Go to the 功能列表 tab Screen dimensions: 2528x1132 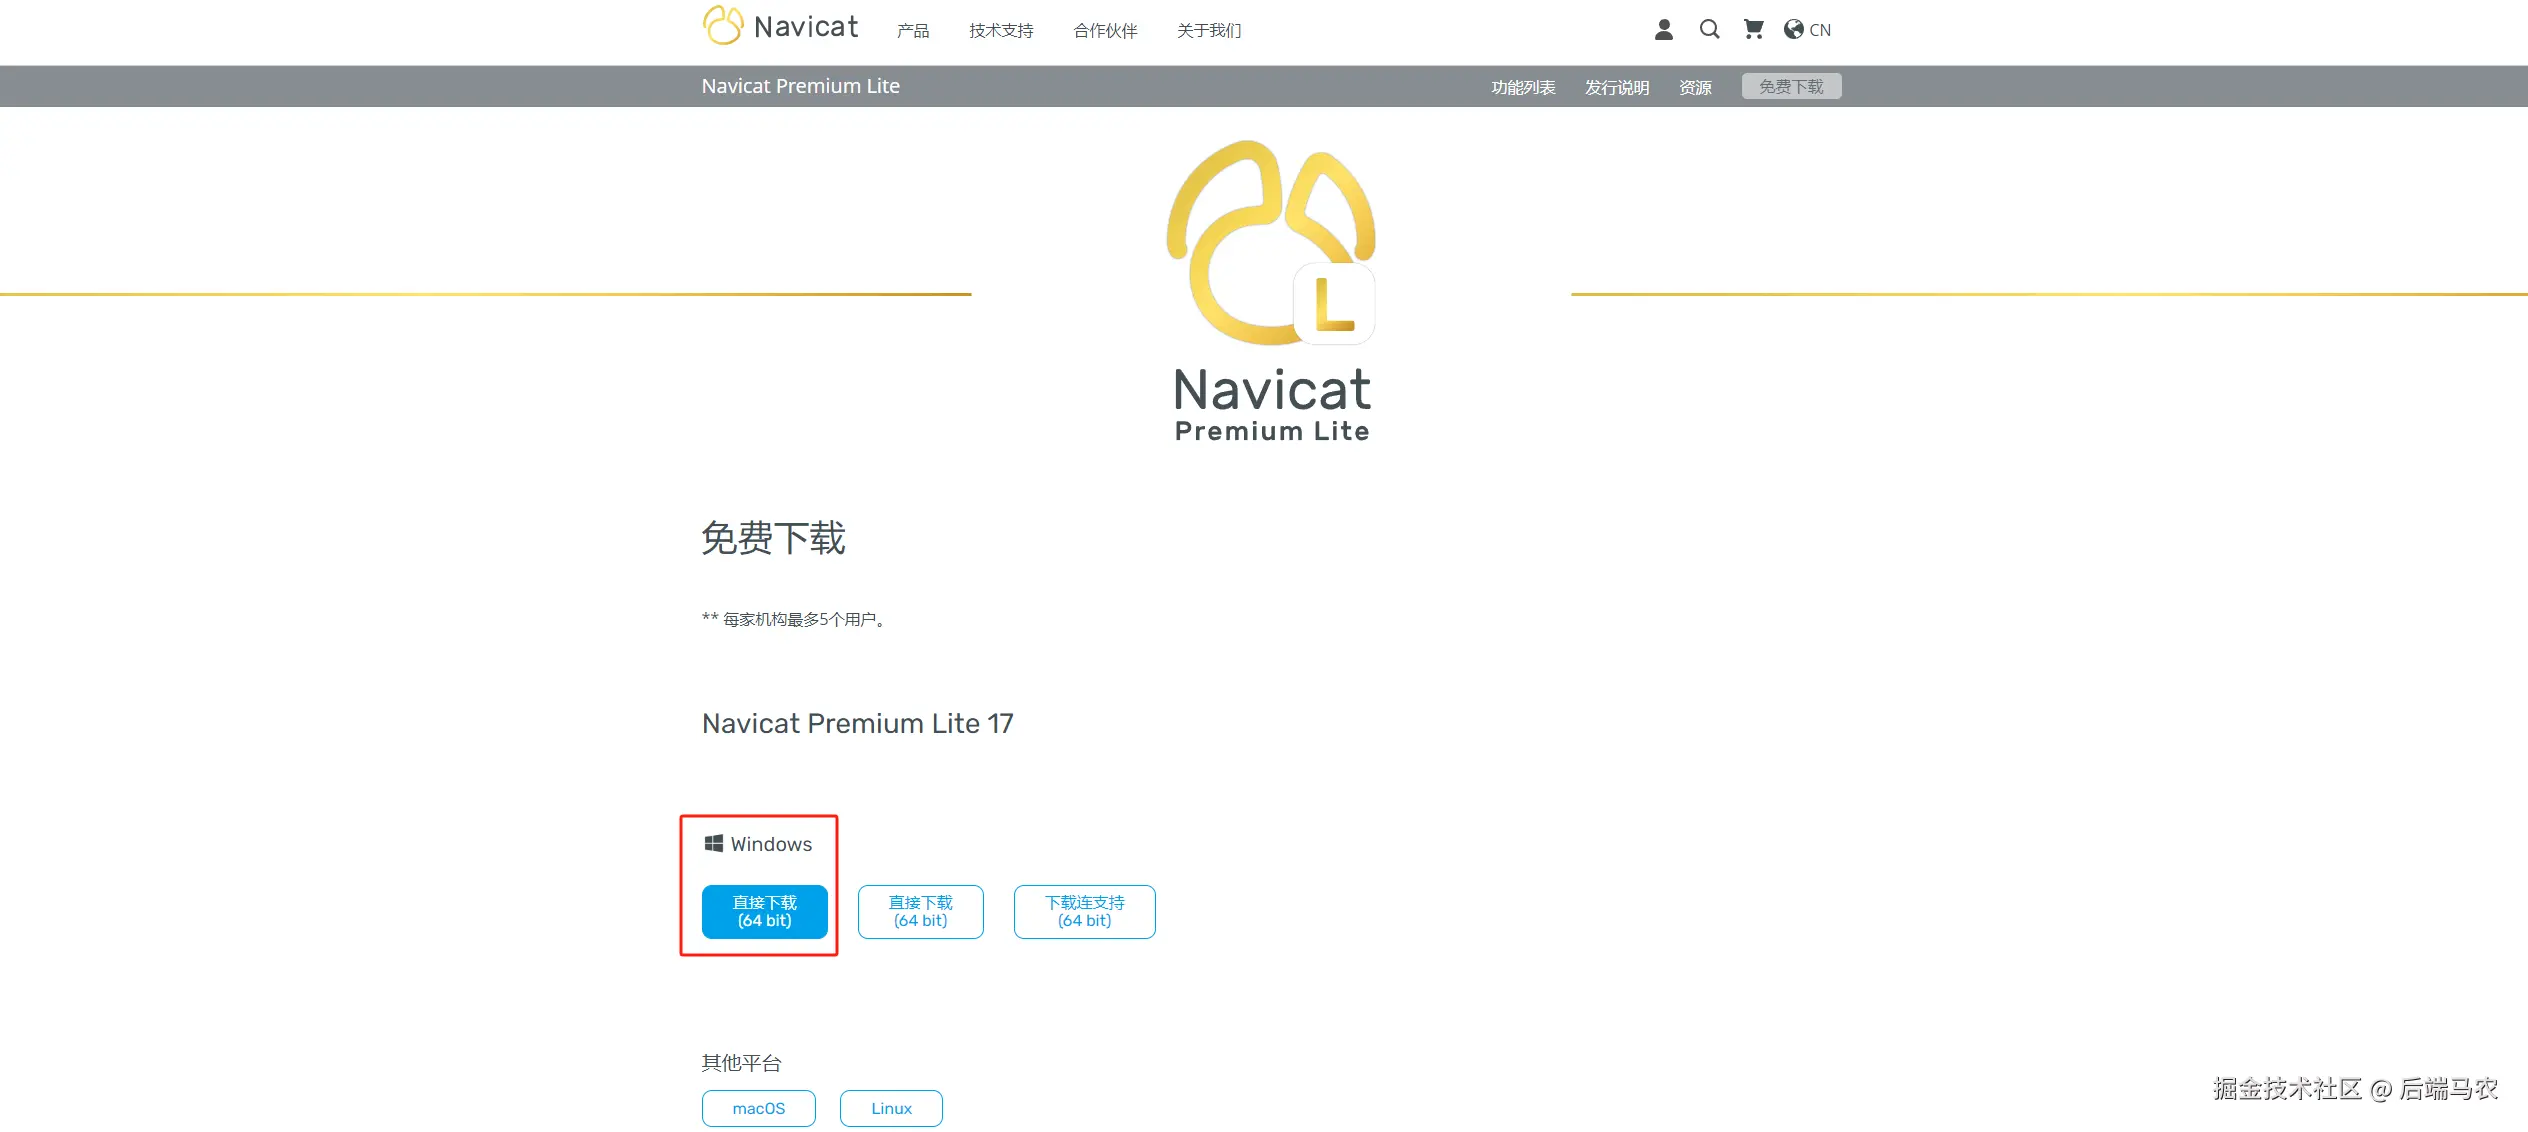[1523, 87]
